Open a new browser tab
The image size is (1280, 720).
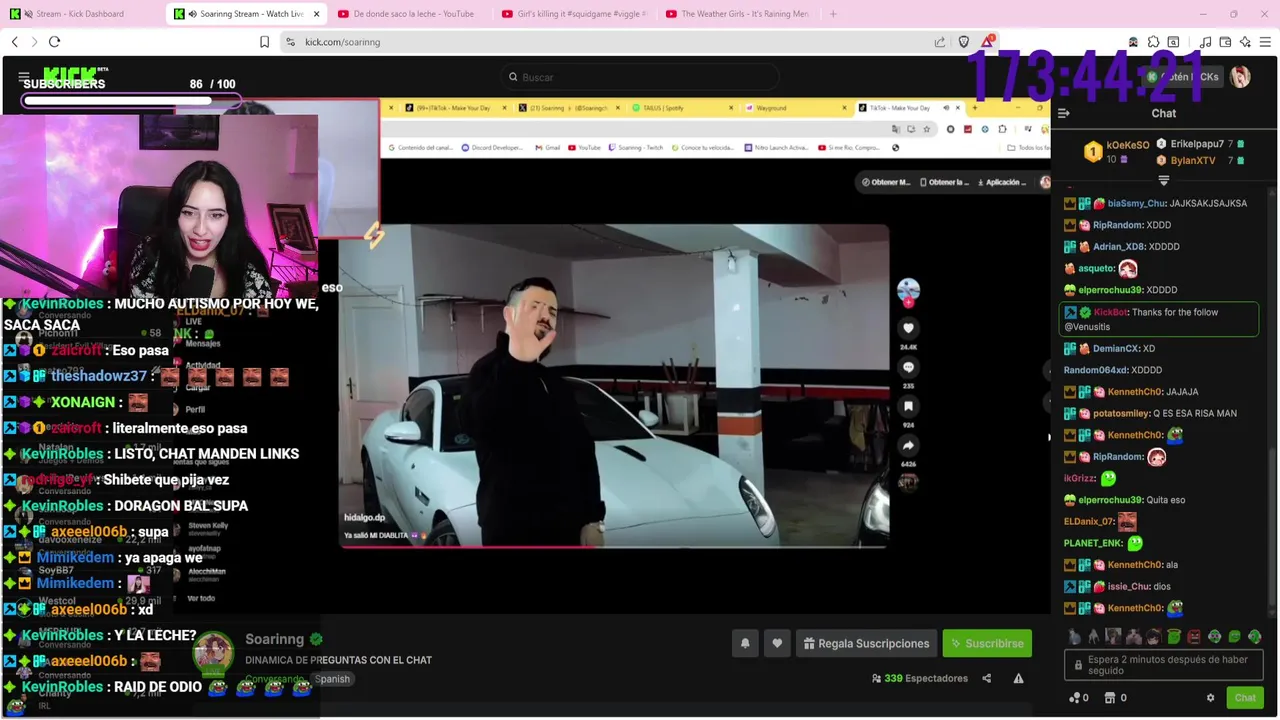tap(833, 14)
